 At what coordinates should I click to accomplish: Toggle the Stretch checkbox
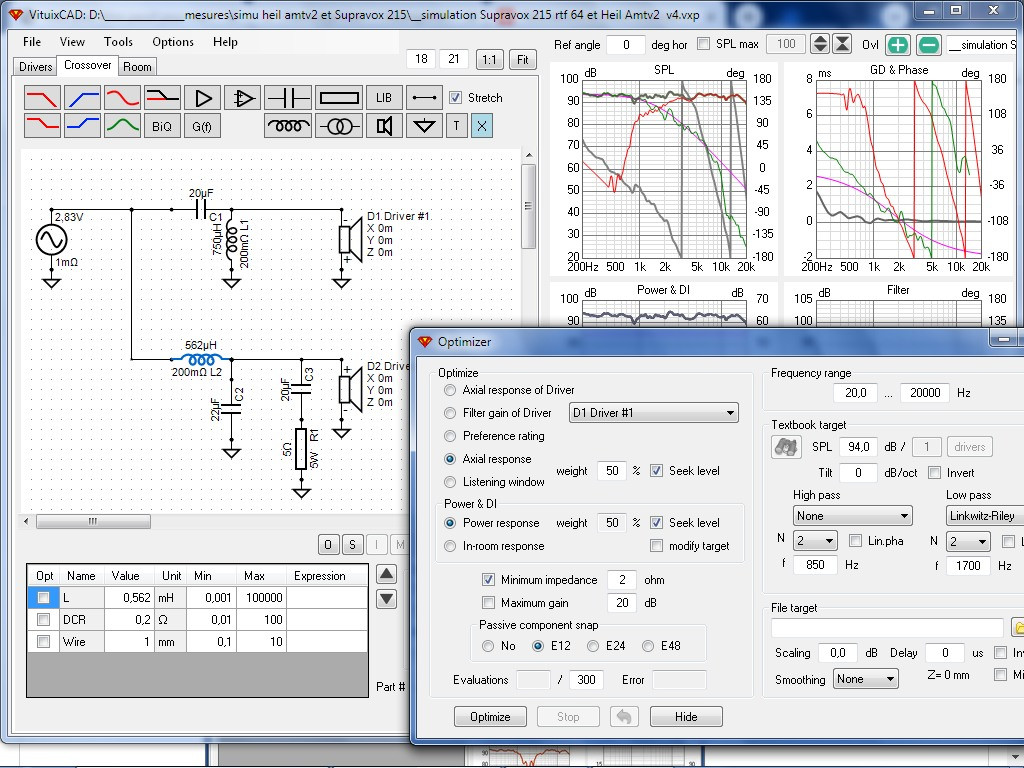456,98
